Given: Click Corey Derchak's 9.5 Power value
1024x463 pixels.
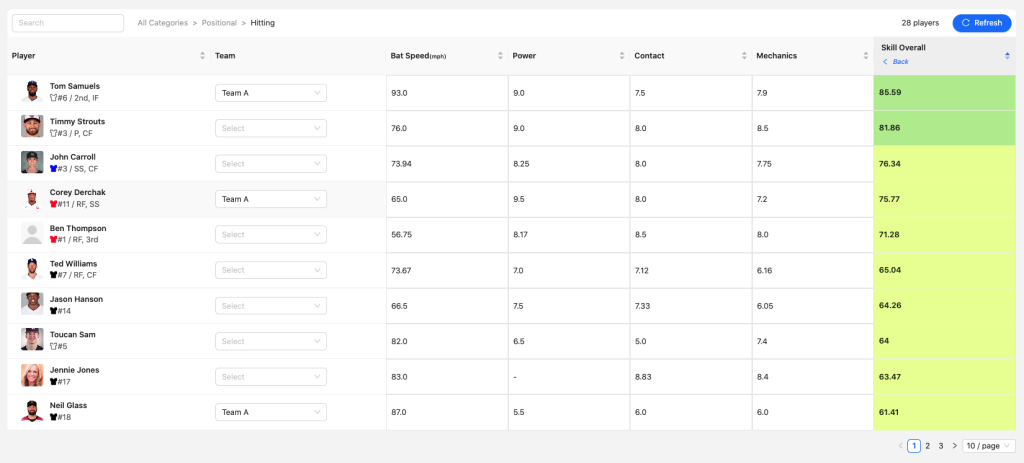Looking at the screenshot, I should tap(519, 199).
